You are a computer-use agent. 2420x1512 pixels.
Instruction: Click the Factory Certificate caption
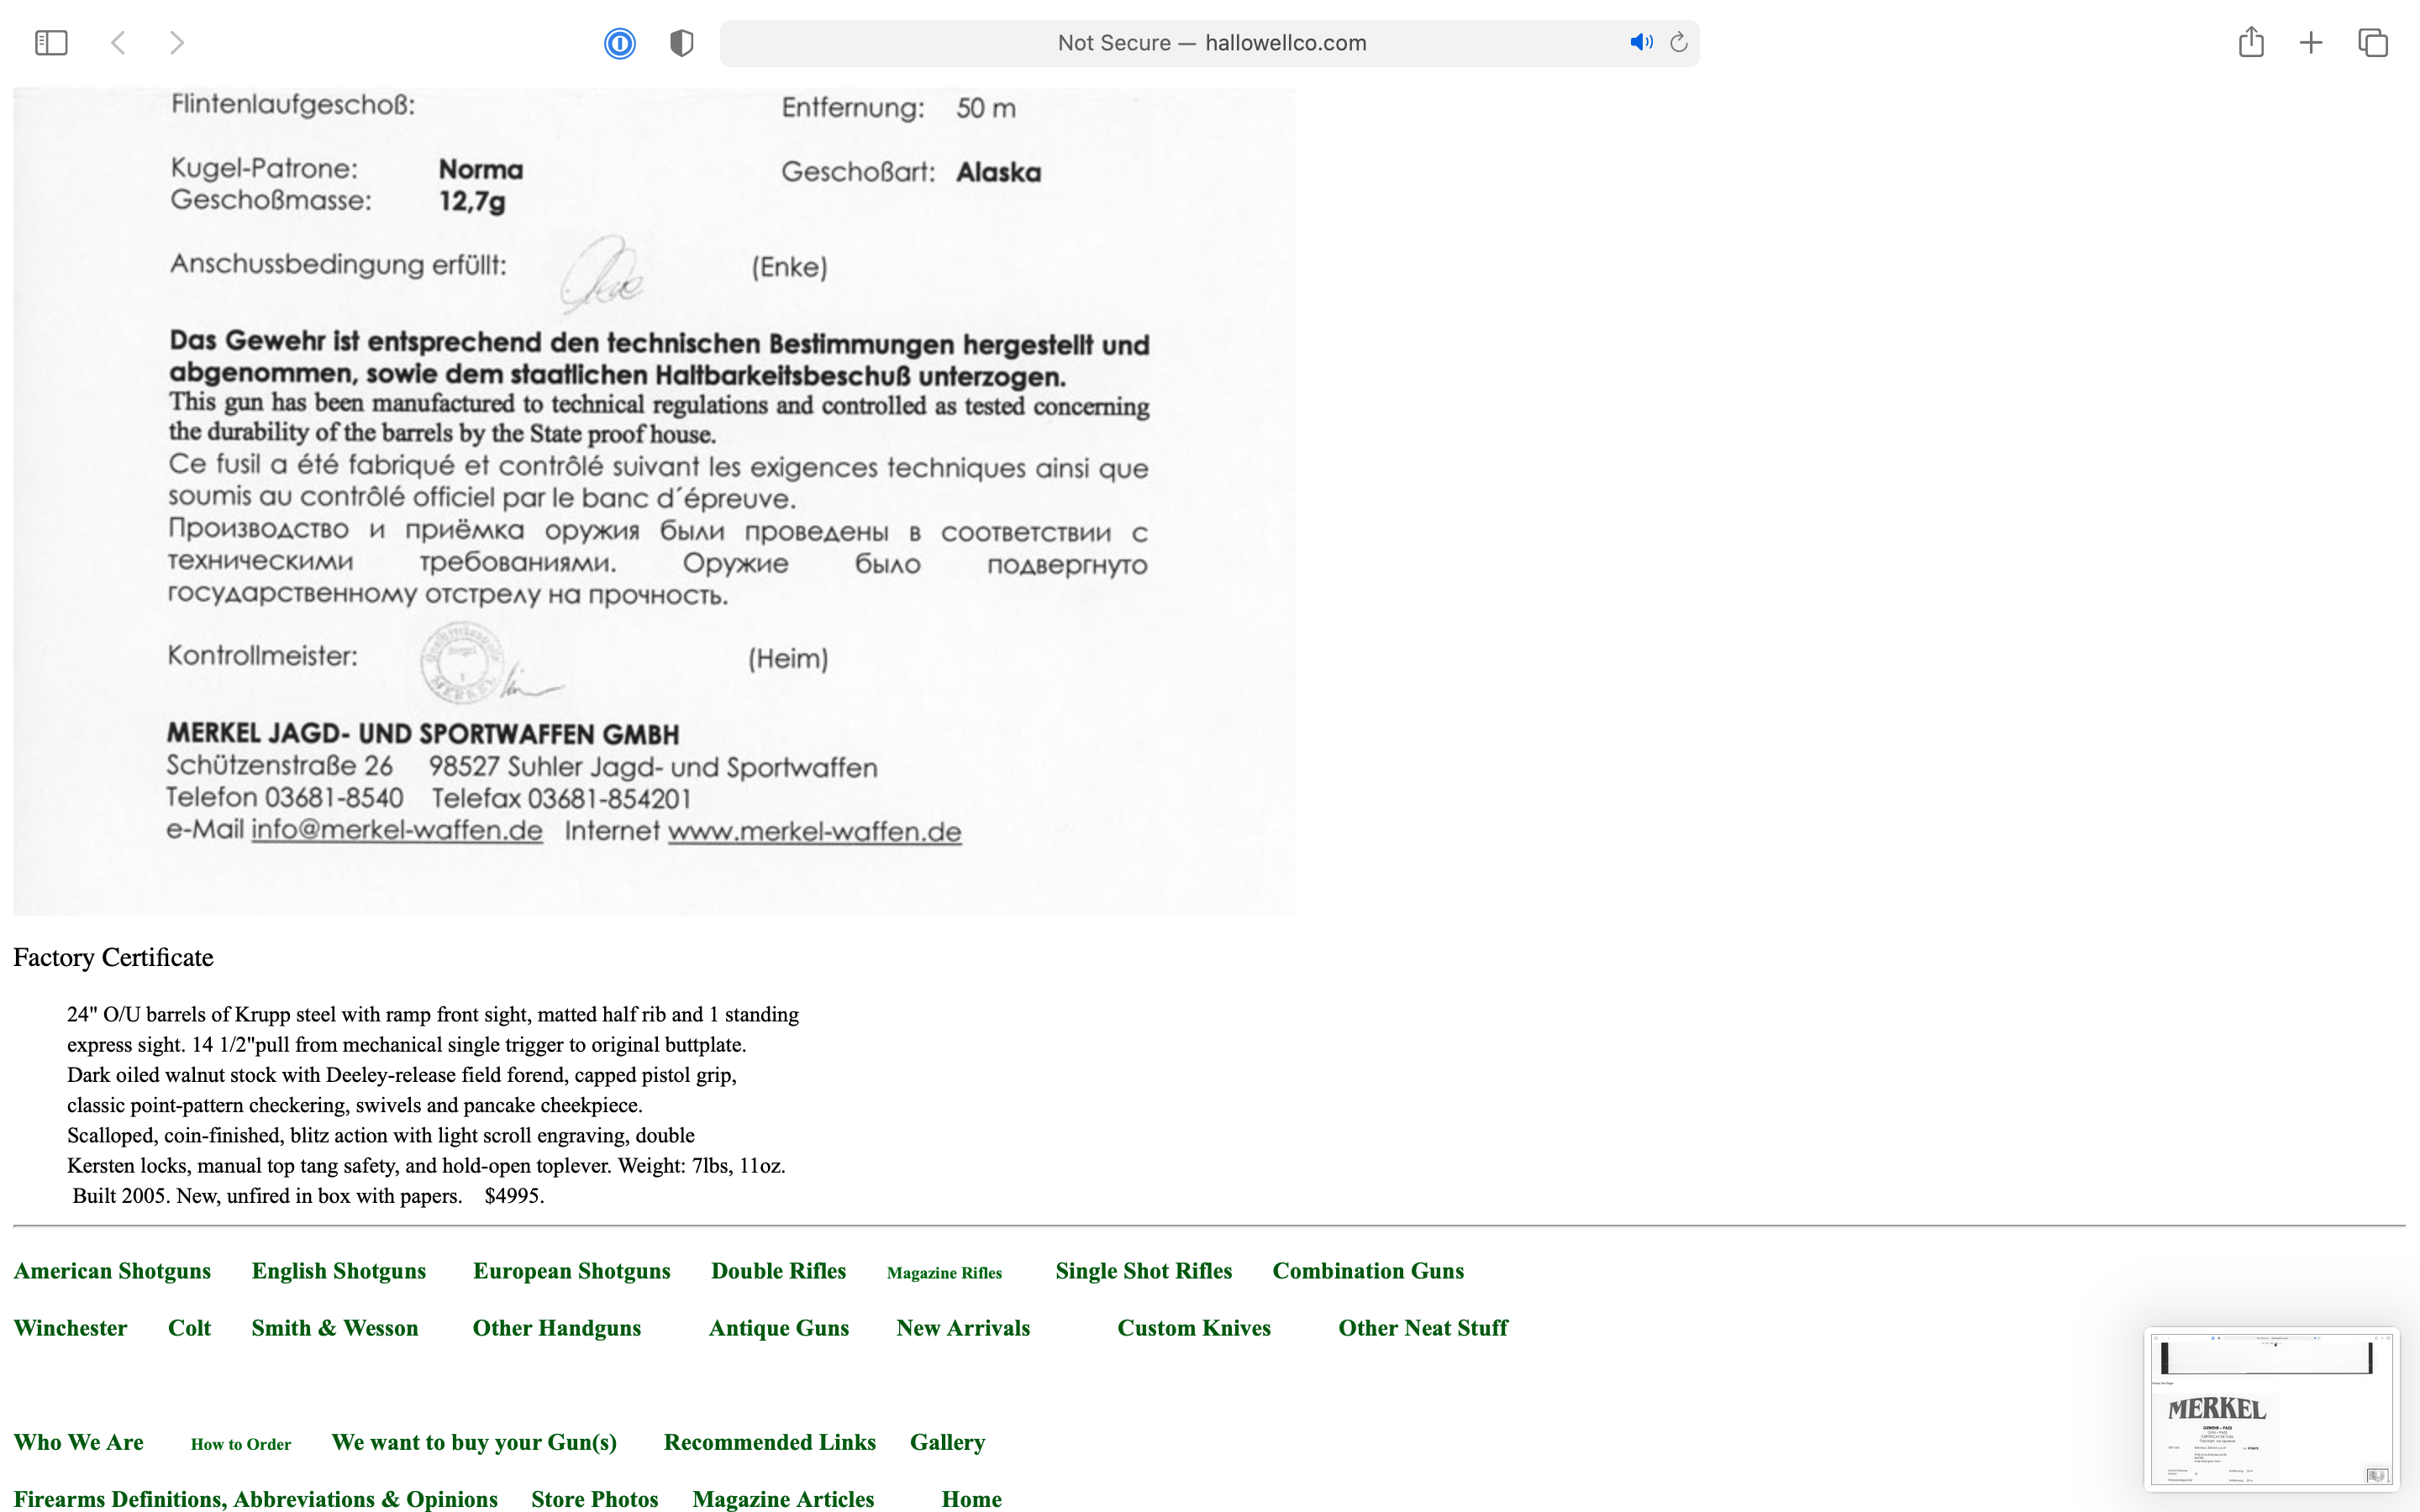click(x=113, y=958)
